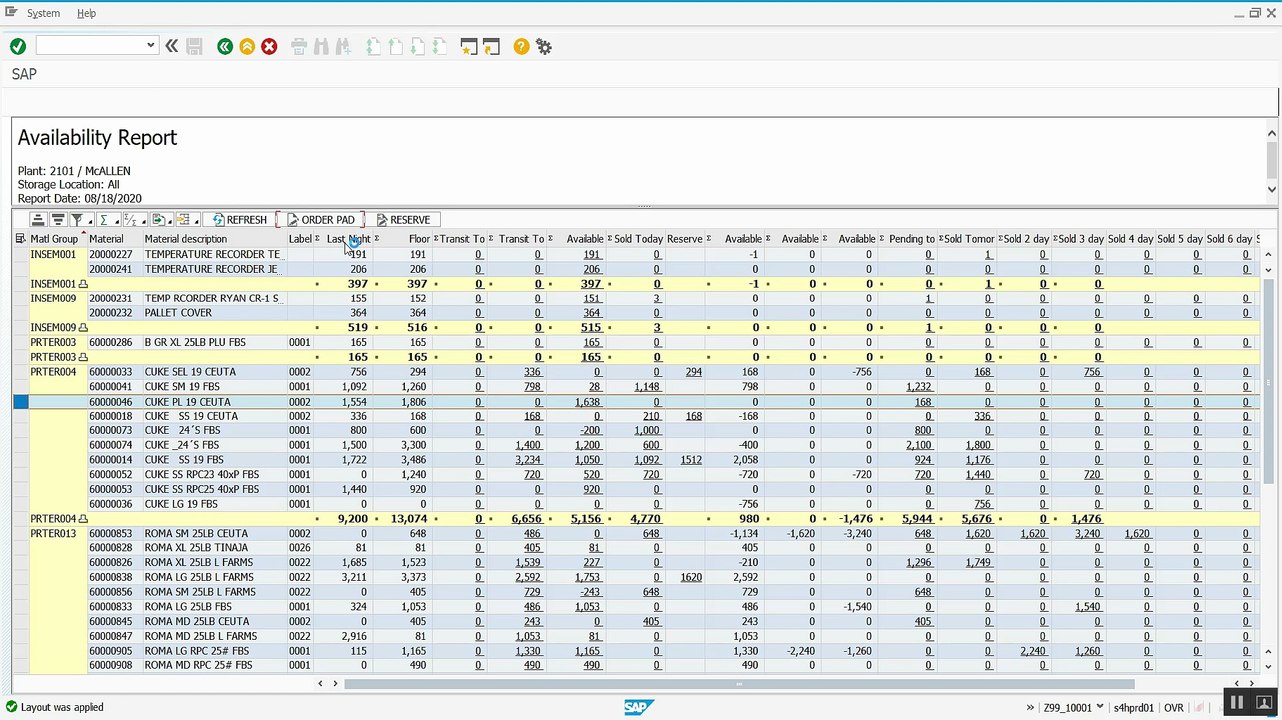Collapse the PRTER004 subtotal group
This screenshot has height=720, width=1282.
[83, 519]
